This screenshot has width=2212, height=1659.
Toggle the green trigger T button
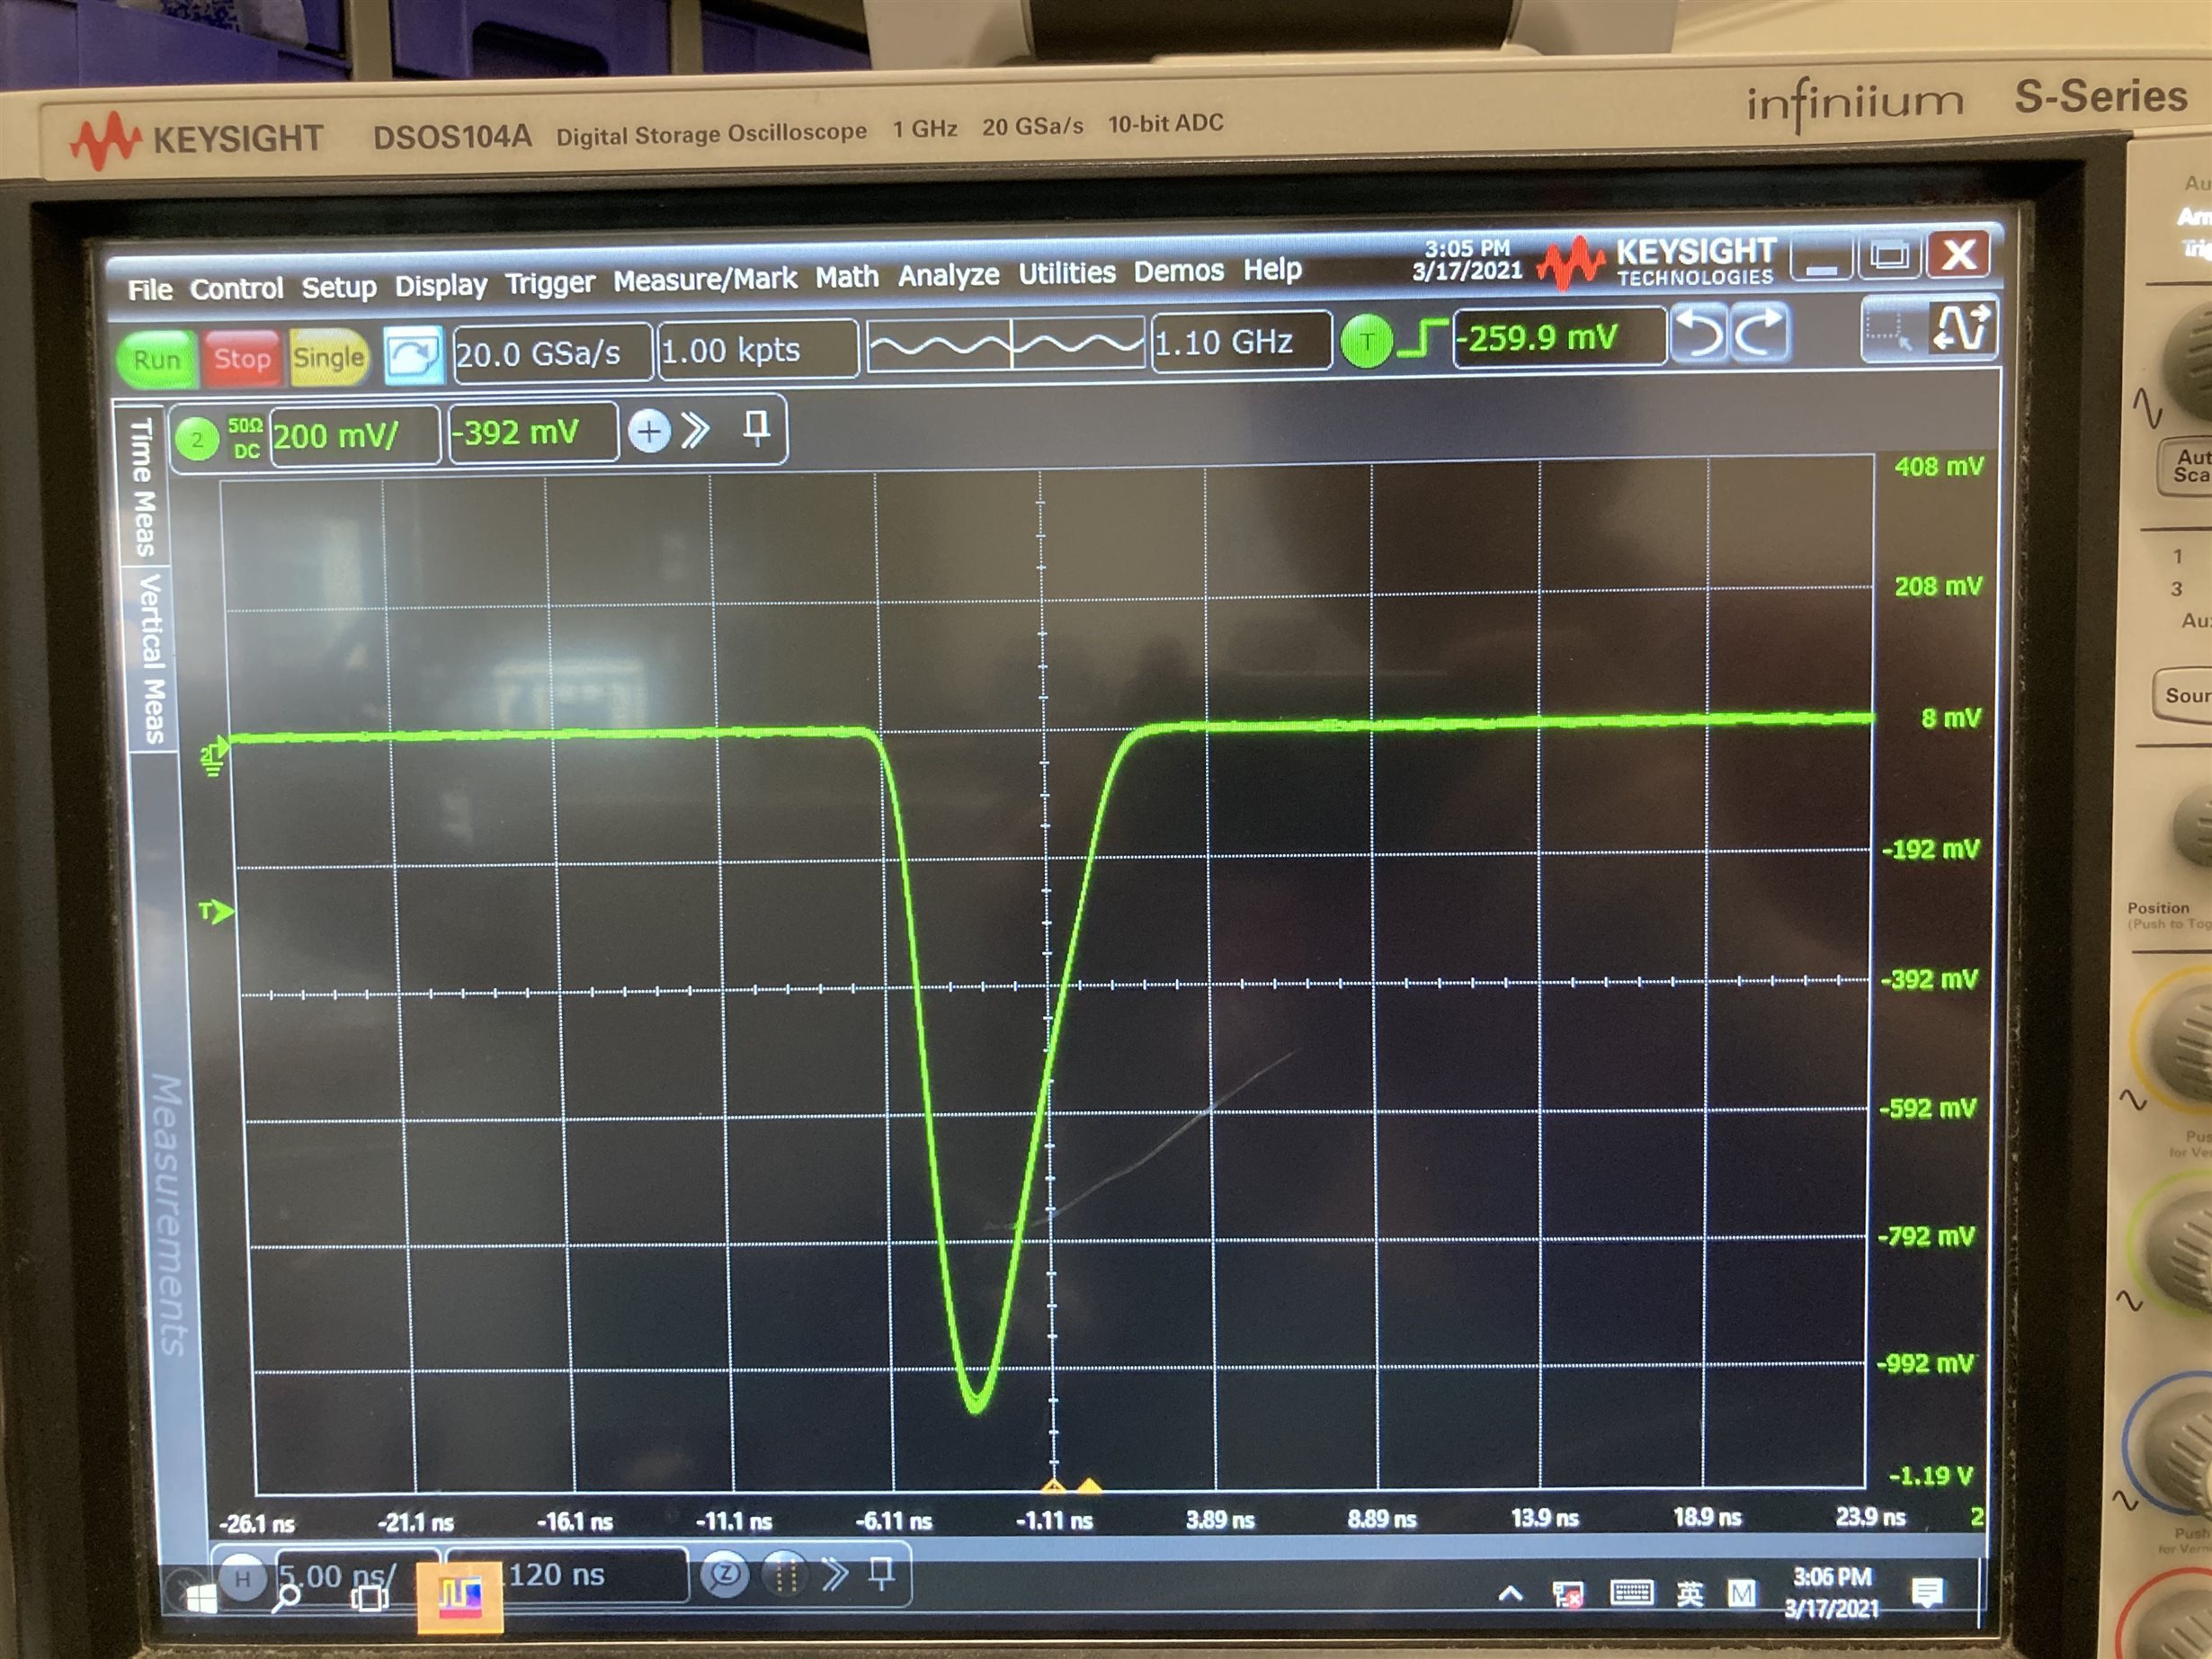click(1366, 341)
